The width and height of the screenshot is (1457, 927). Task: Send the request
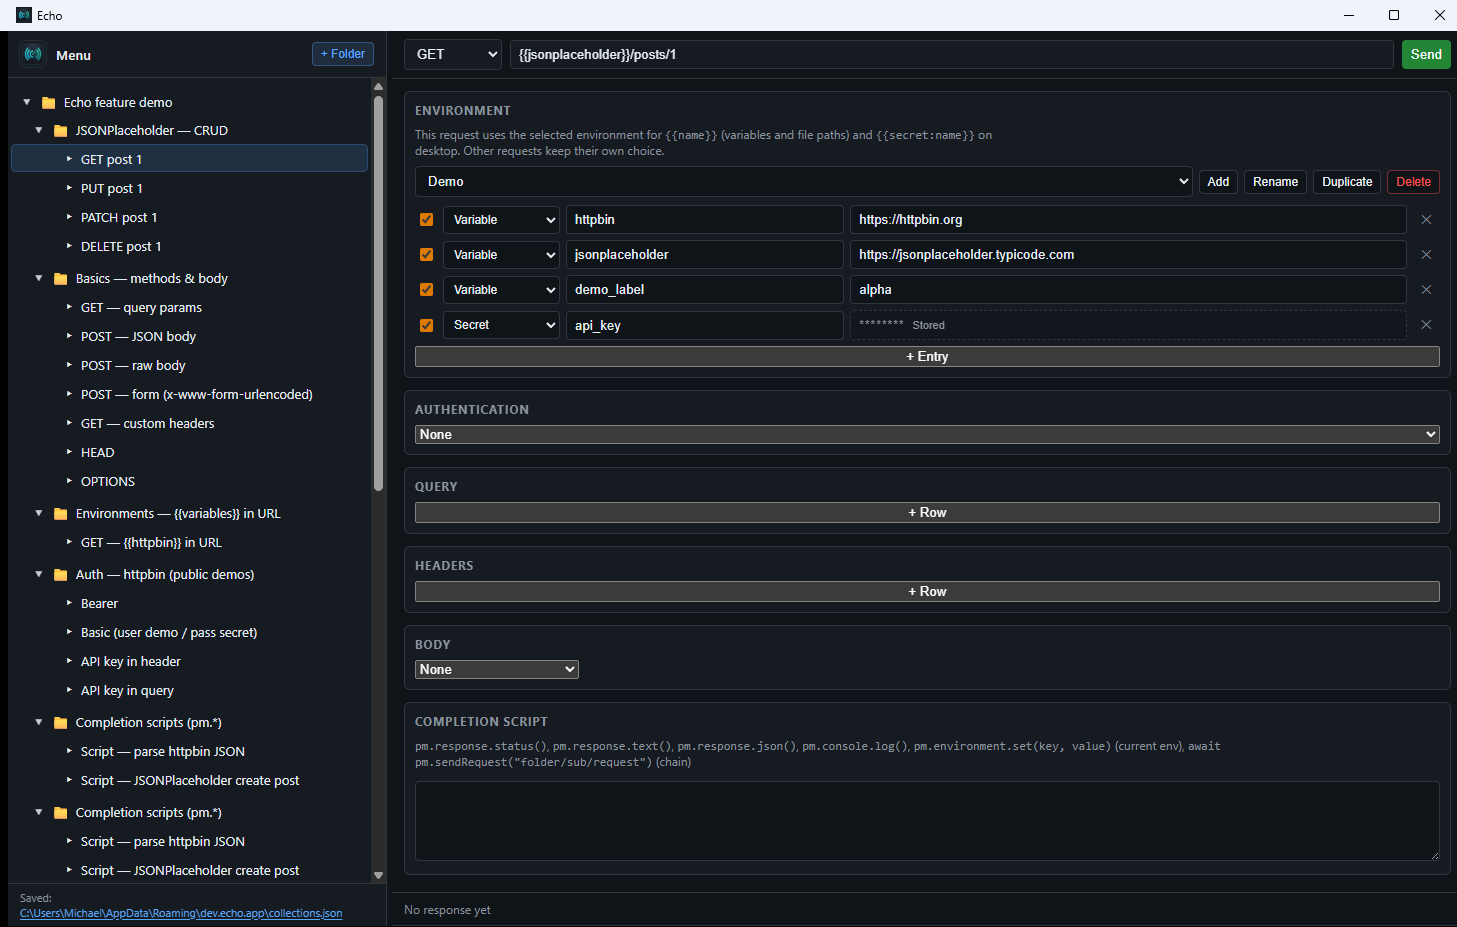pyautogui.click(x=1426, y=54)
